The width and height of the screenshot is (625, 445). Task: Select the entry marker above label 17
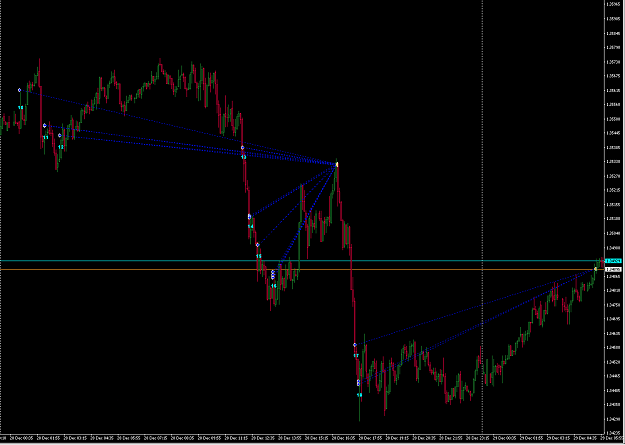(355, 345)
